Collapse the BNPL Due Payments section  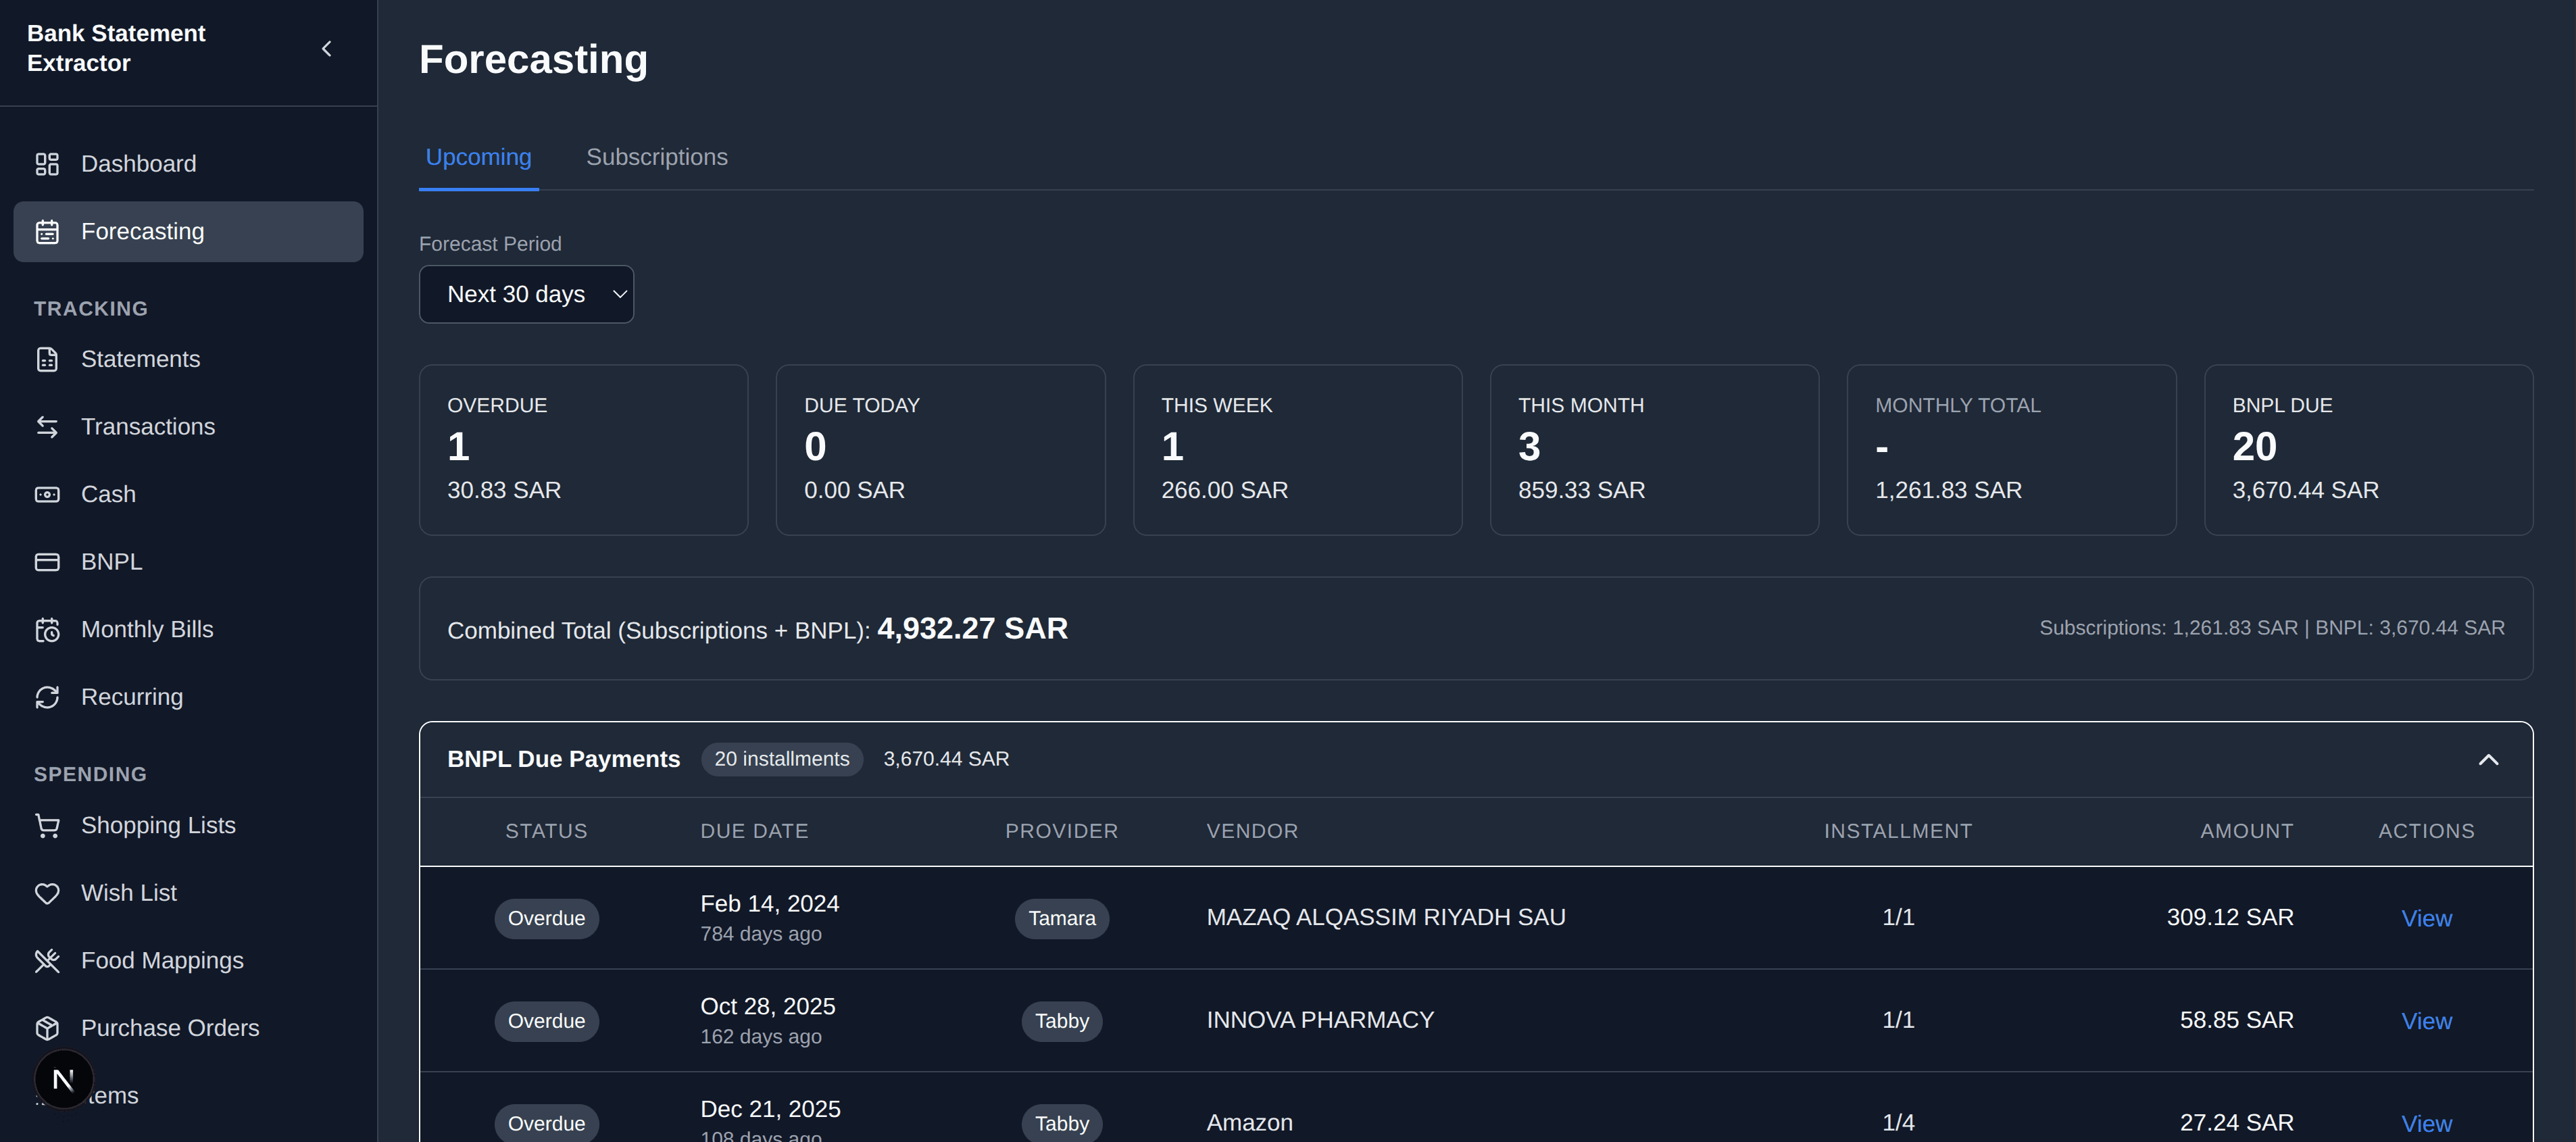coord(2488,760)
